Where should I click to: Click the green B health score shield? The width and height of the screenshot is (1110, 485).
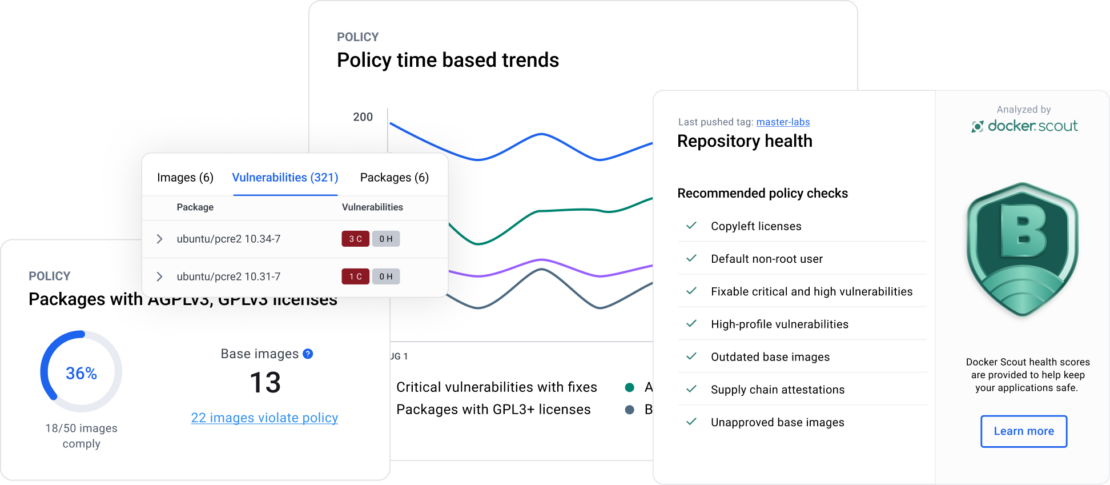pos(1022,251)
